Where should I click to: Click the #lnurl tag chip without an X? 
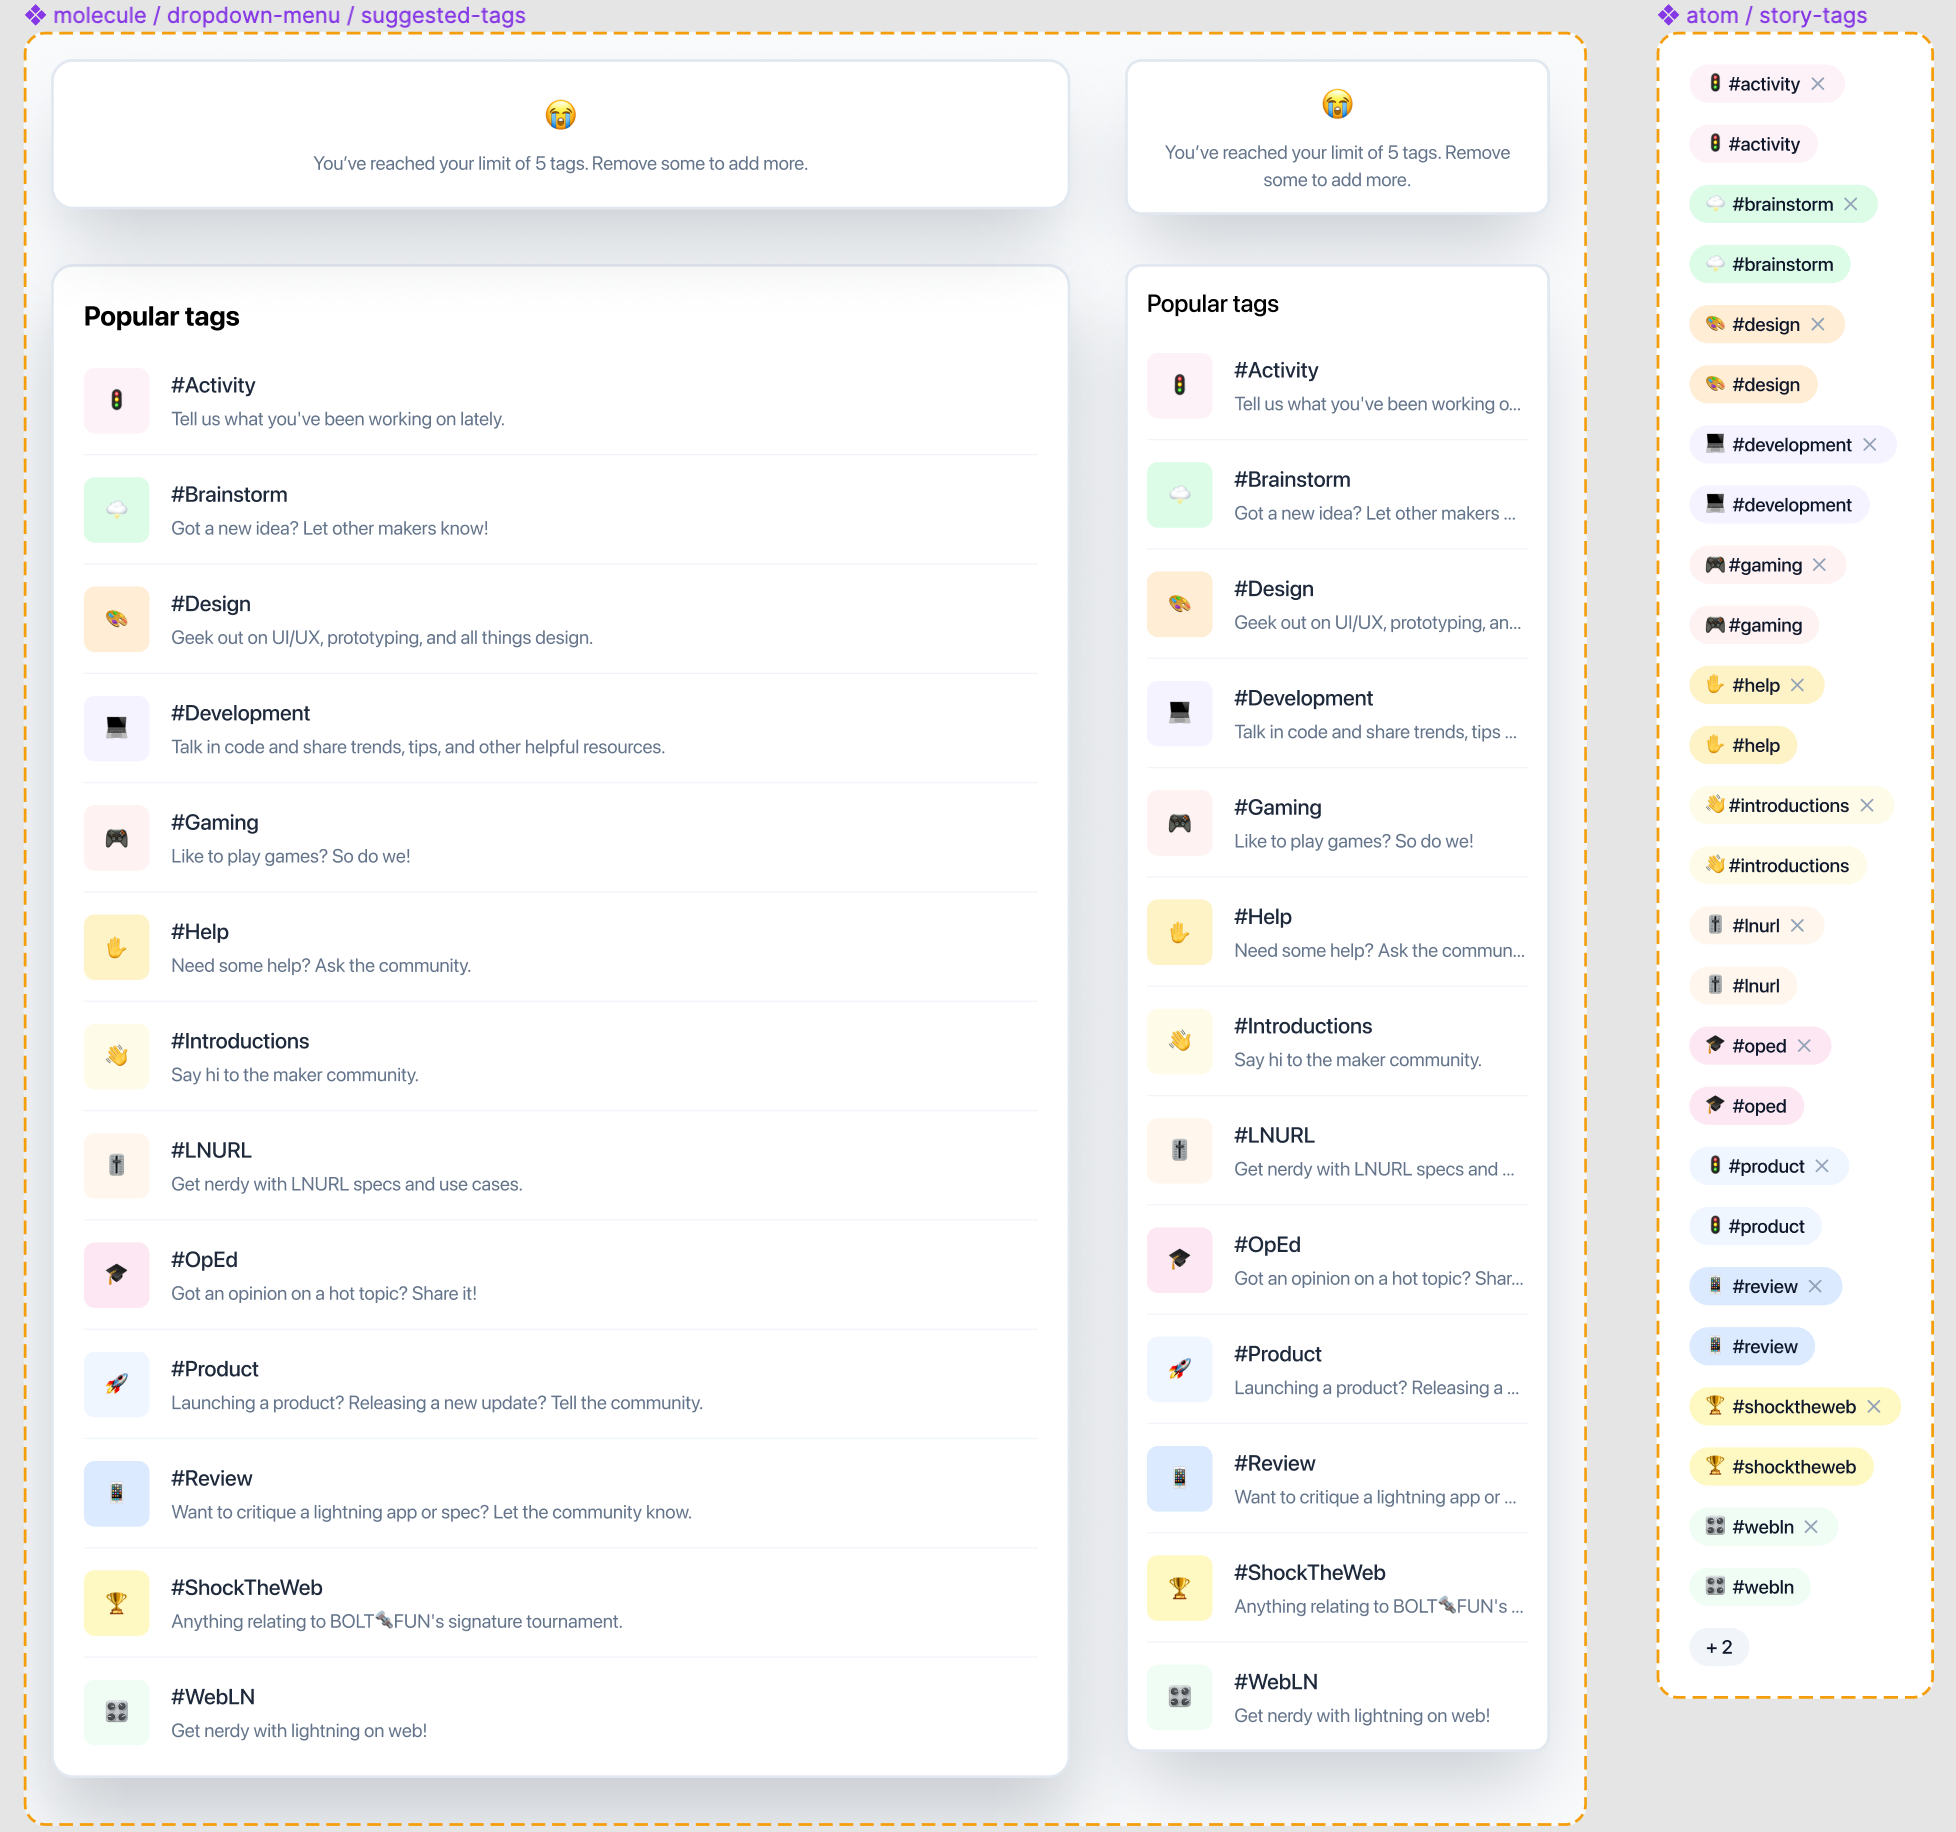click(x=1743, y=986)
